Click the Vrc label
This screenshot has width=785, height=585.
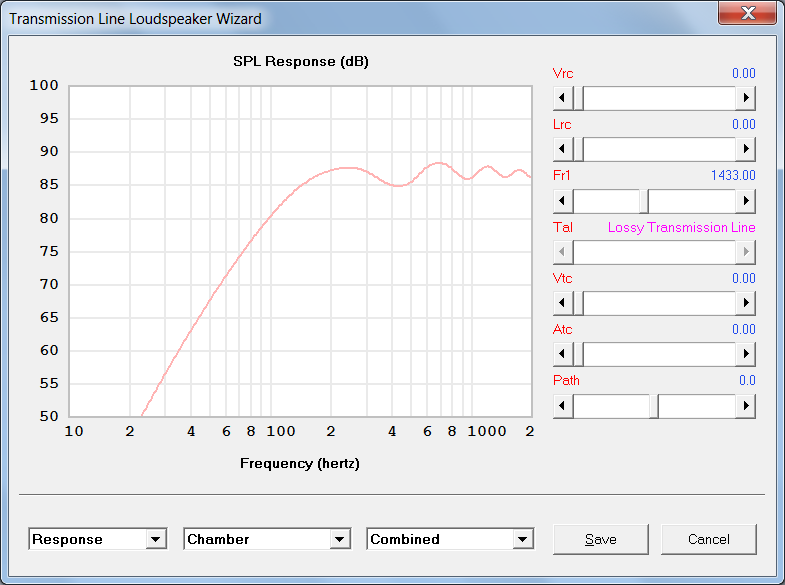point(563,73)
